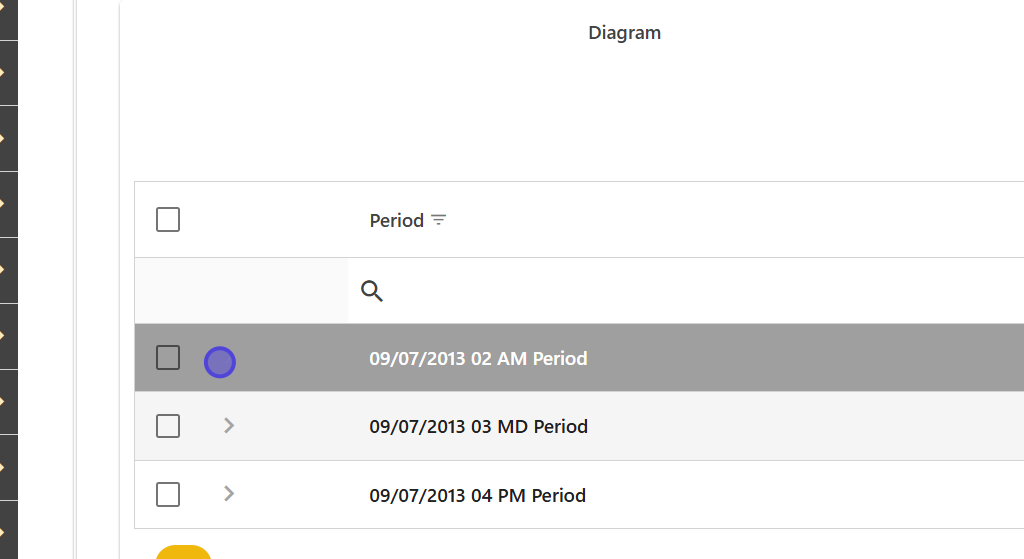Click the sidebar arrow level with the Period header

[3, 204]
